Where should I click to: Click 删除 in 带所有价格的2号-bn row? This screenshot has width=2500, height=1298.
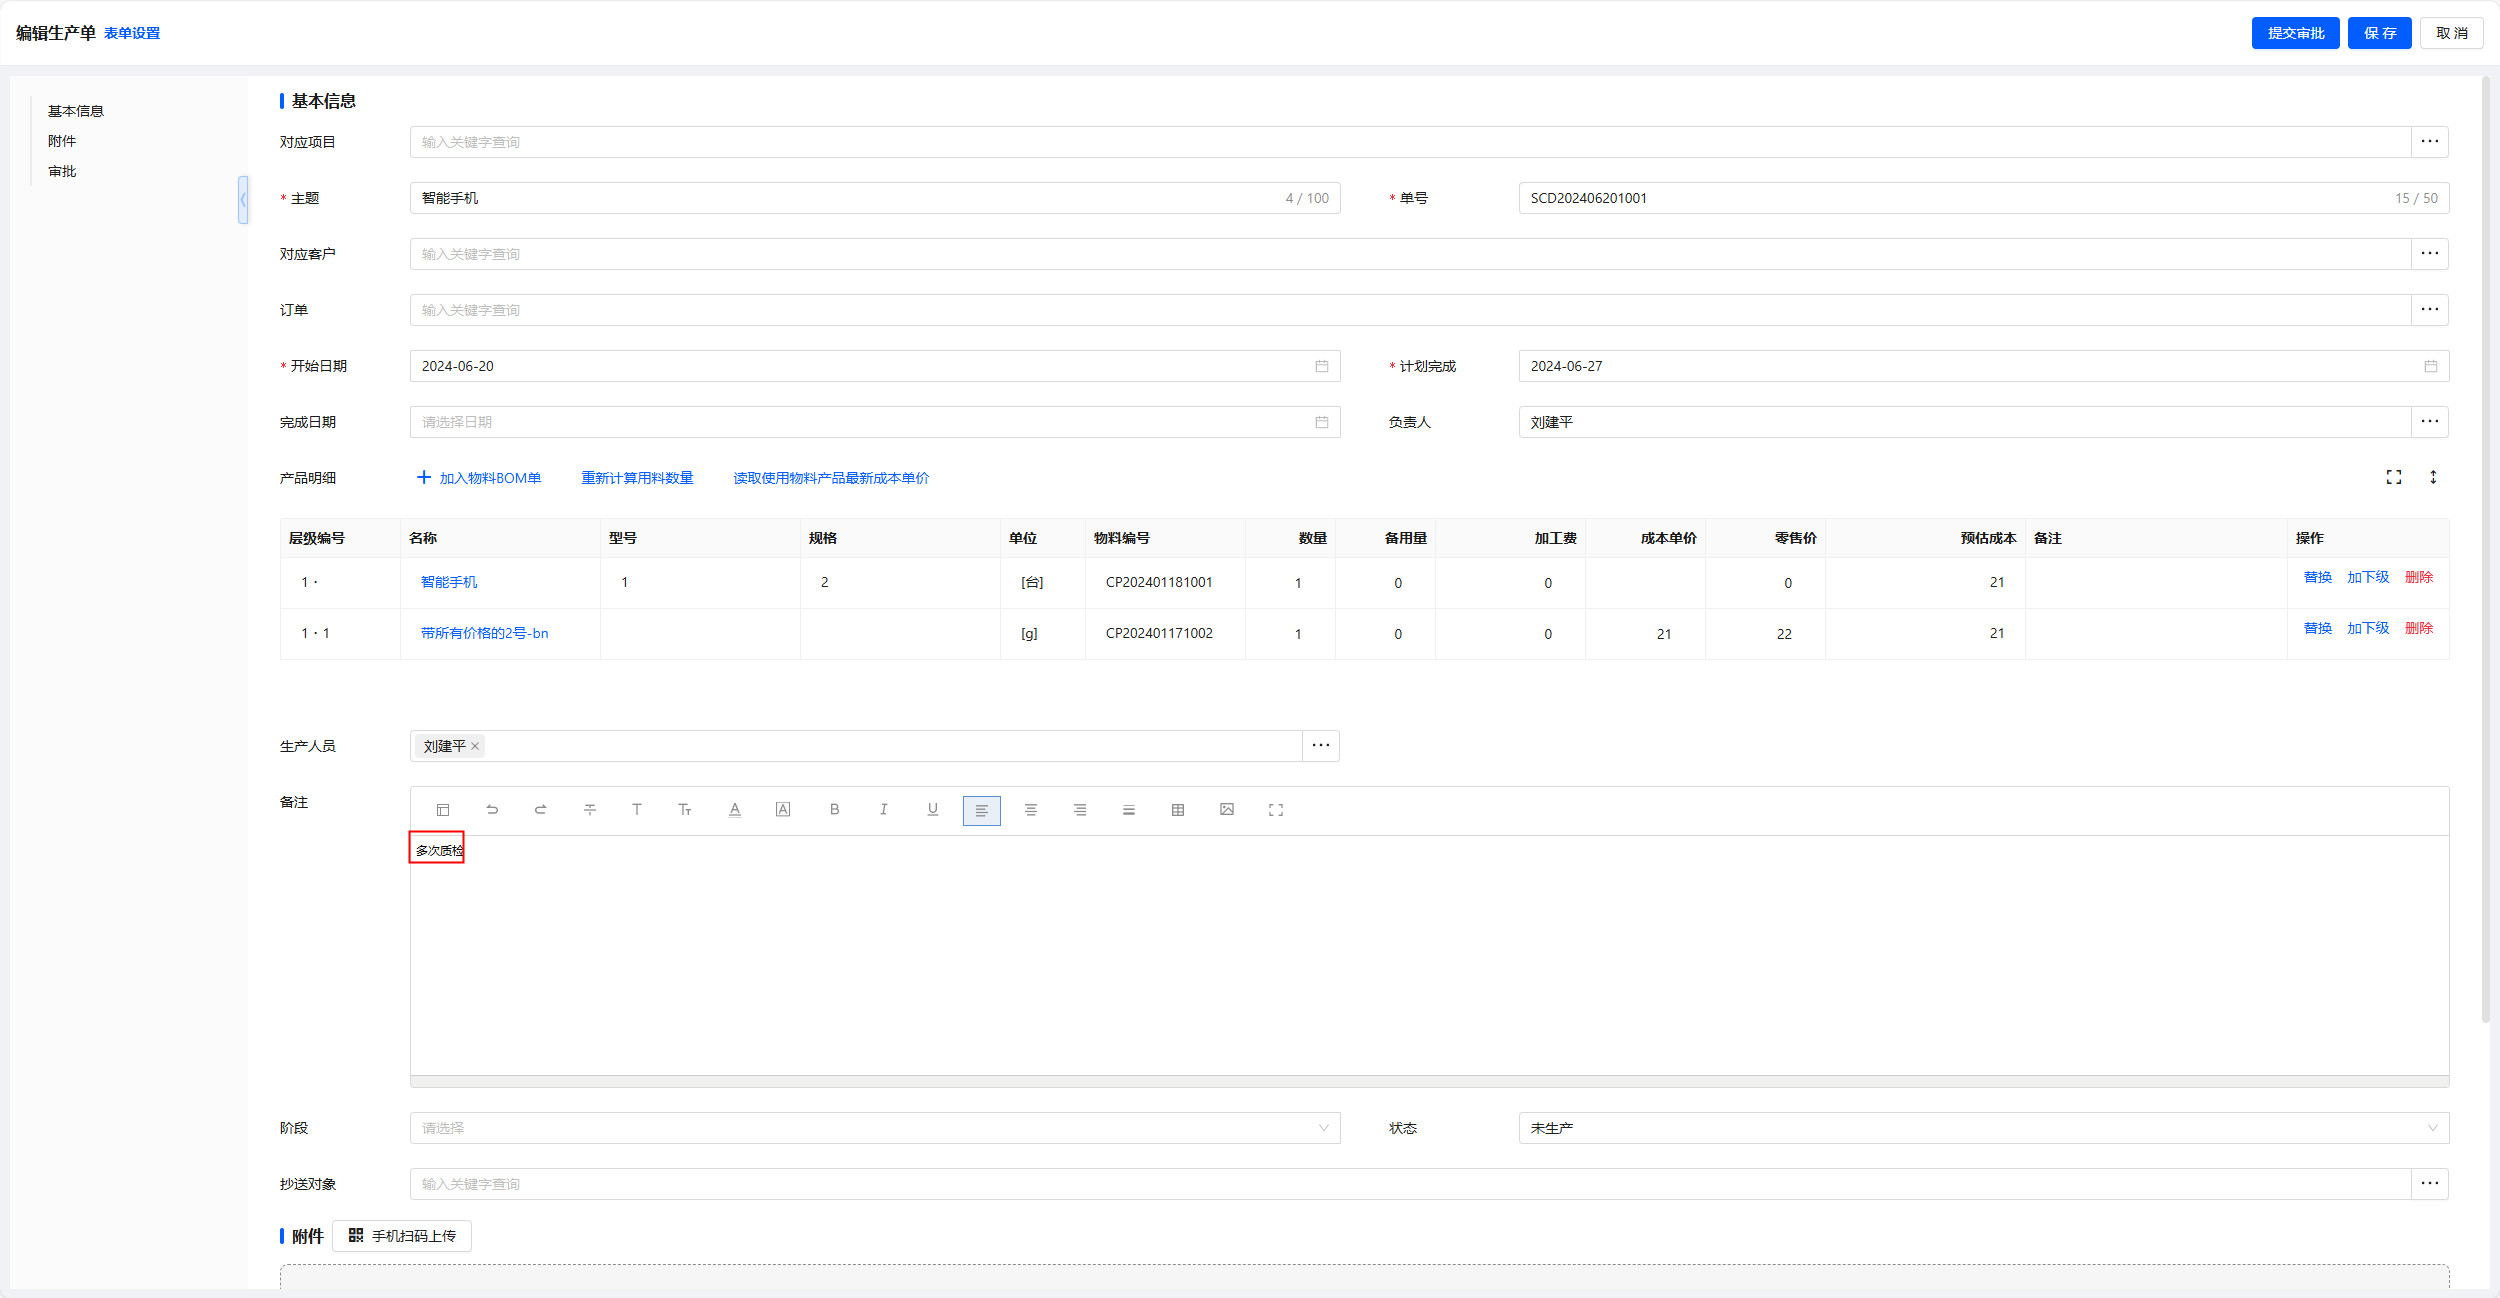click(2419, 628)
